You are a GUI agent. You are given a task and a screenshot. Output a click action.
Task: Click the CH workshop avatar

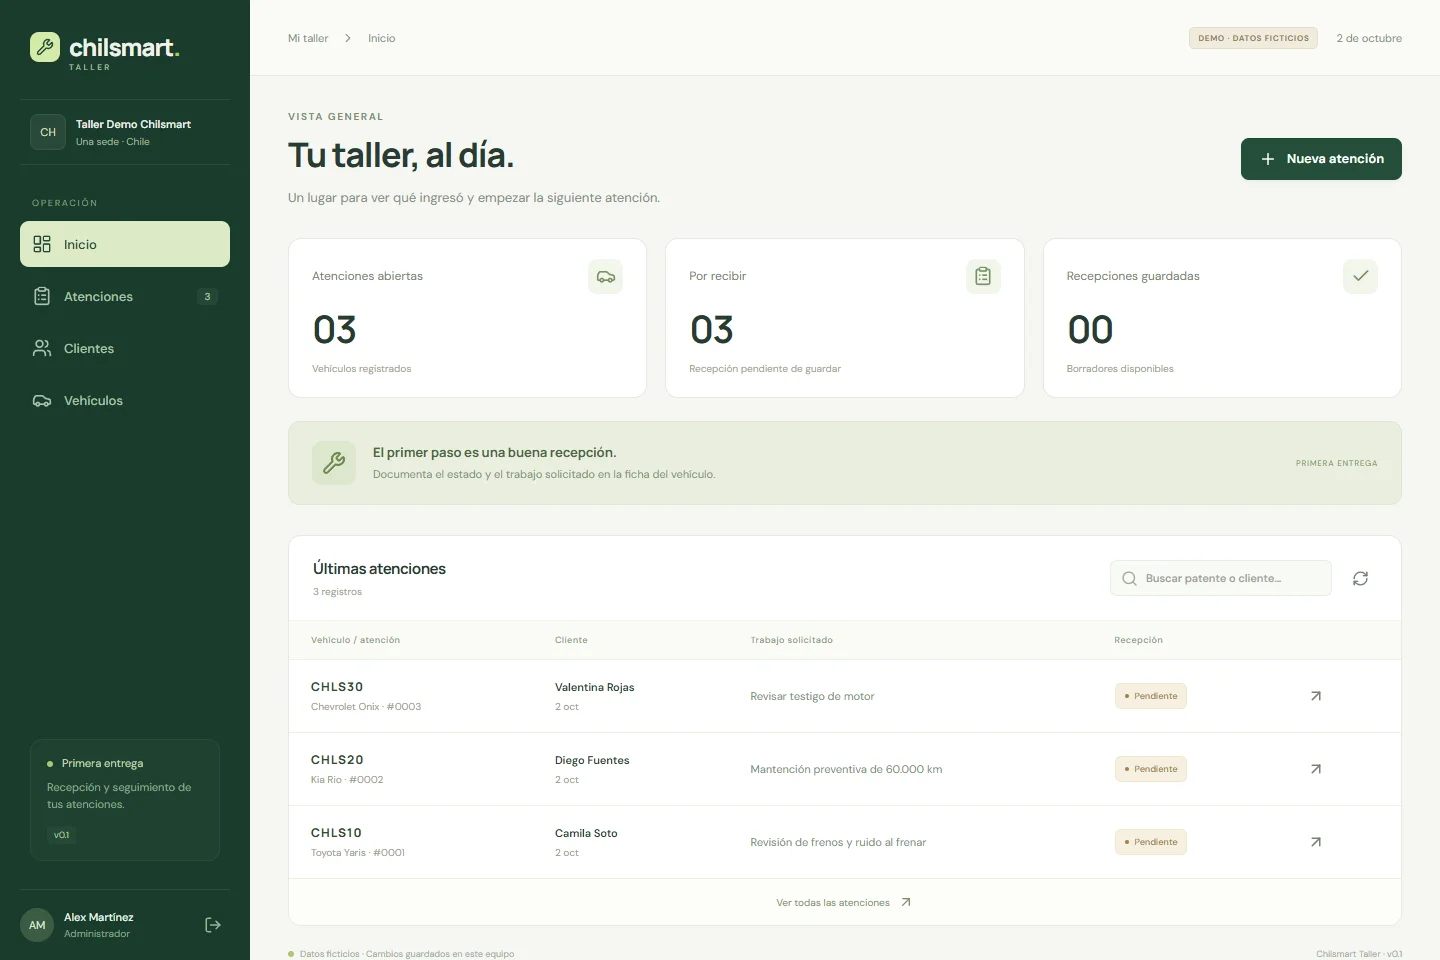[x=48, y=132]
